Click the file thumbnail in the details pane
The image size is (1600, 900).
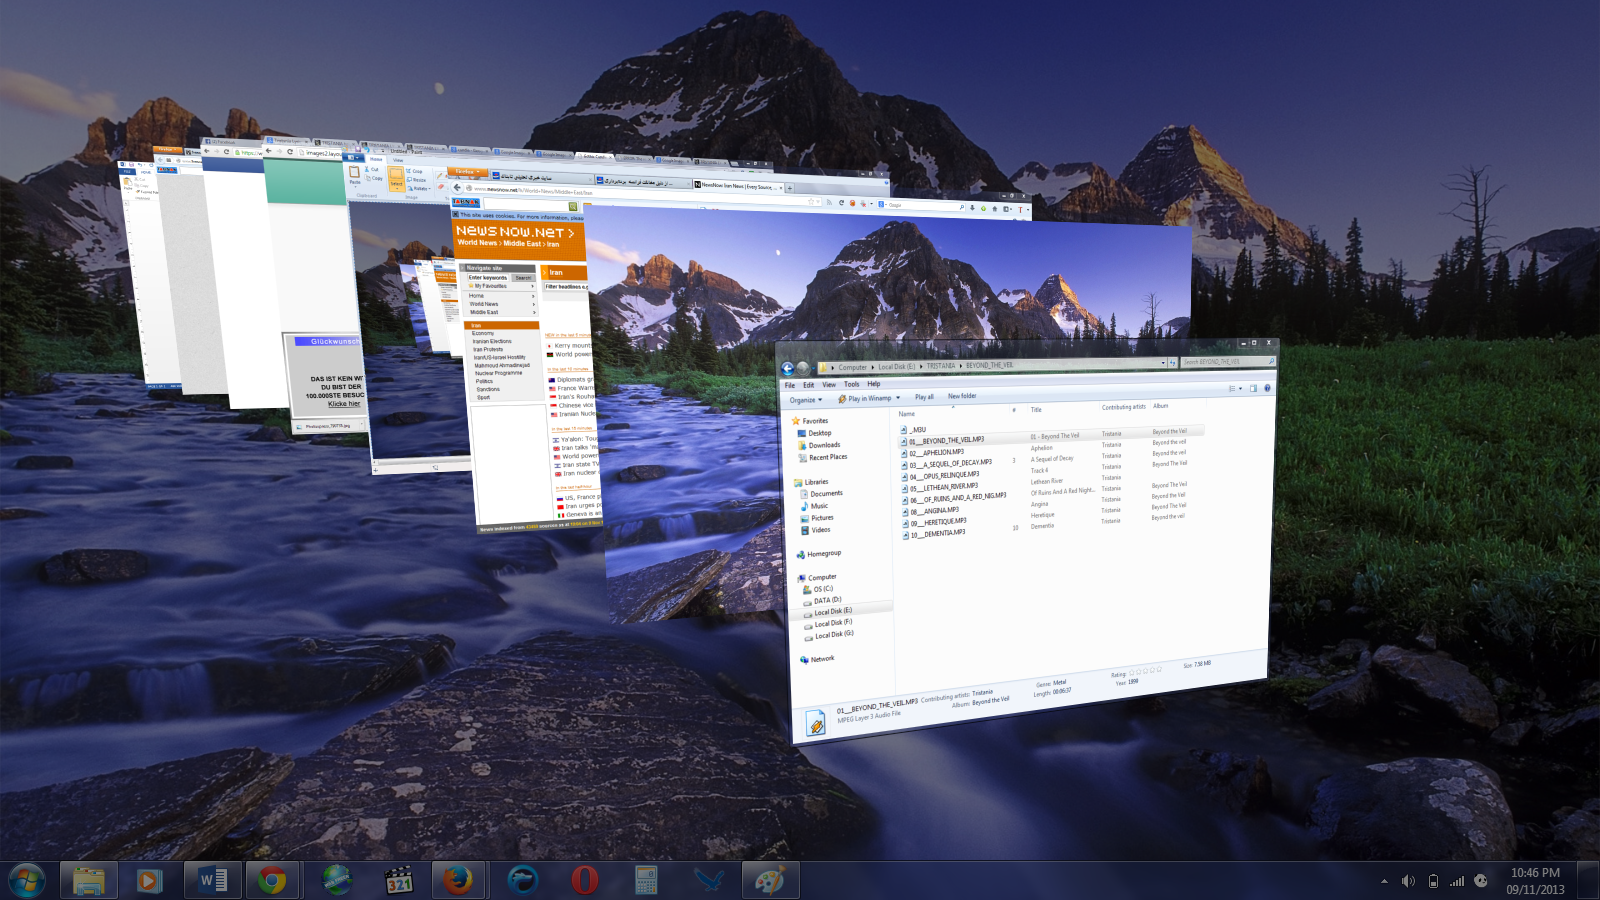point(816,725)
